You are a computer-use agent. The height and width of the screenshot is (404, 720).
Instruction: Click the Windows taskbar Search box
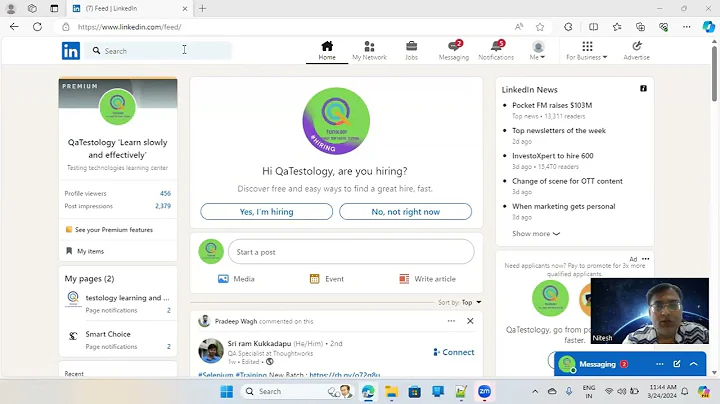click(x=298, y=392)
